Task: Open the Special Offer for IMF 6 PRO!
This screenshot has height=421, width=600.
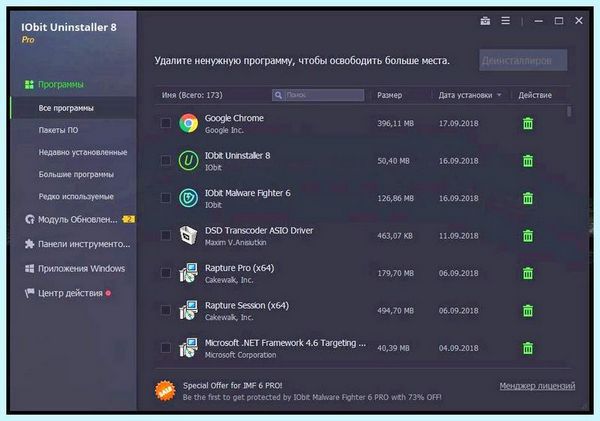Action: 233,385
